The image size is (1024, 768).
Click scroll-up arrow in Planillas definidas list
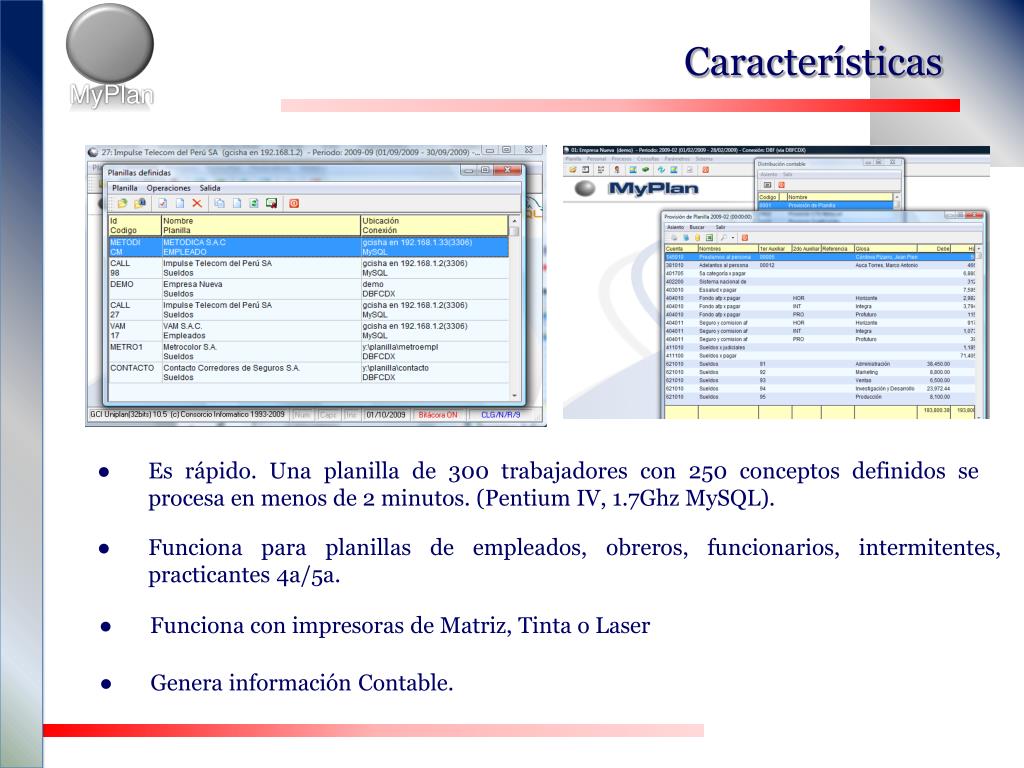515,221
